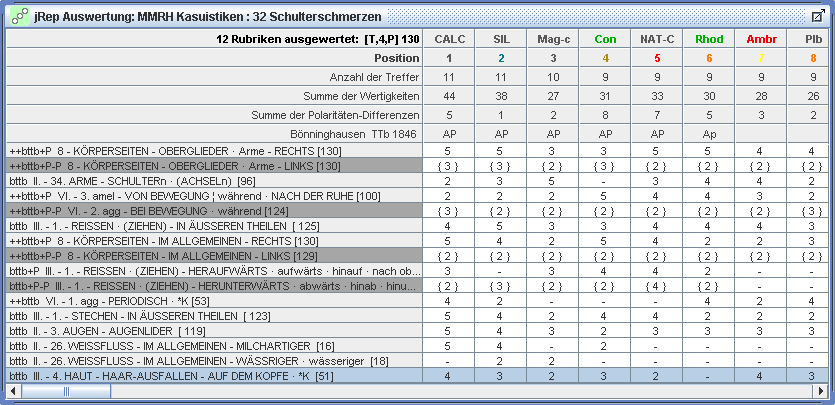Click the jRep window icon in title bar
835x405 pixels.
pos(17,16)
